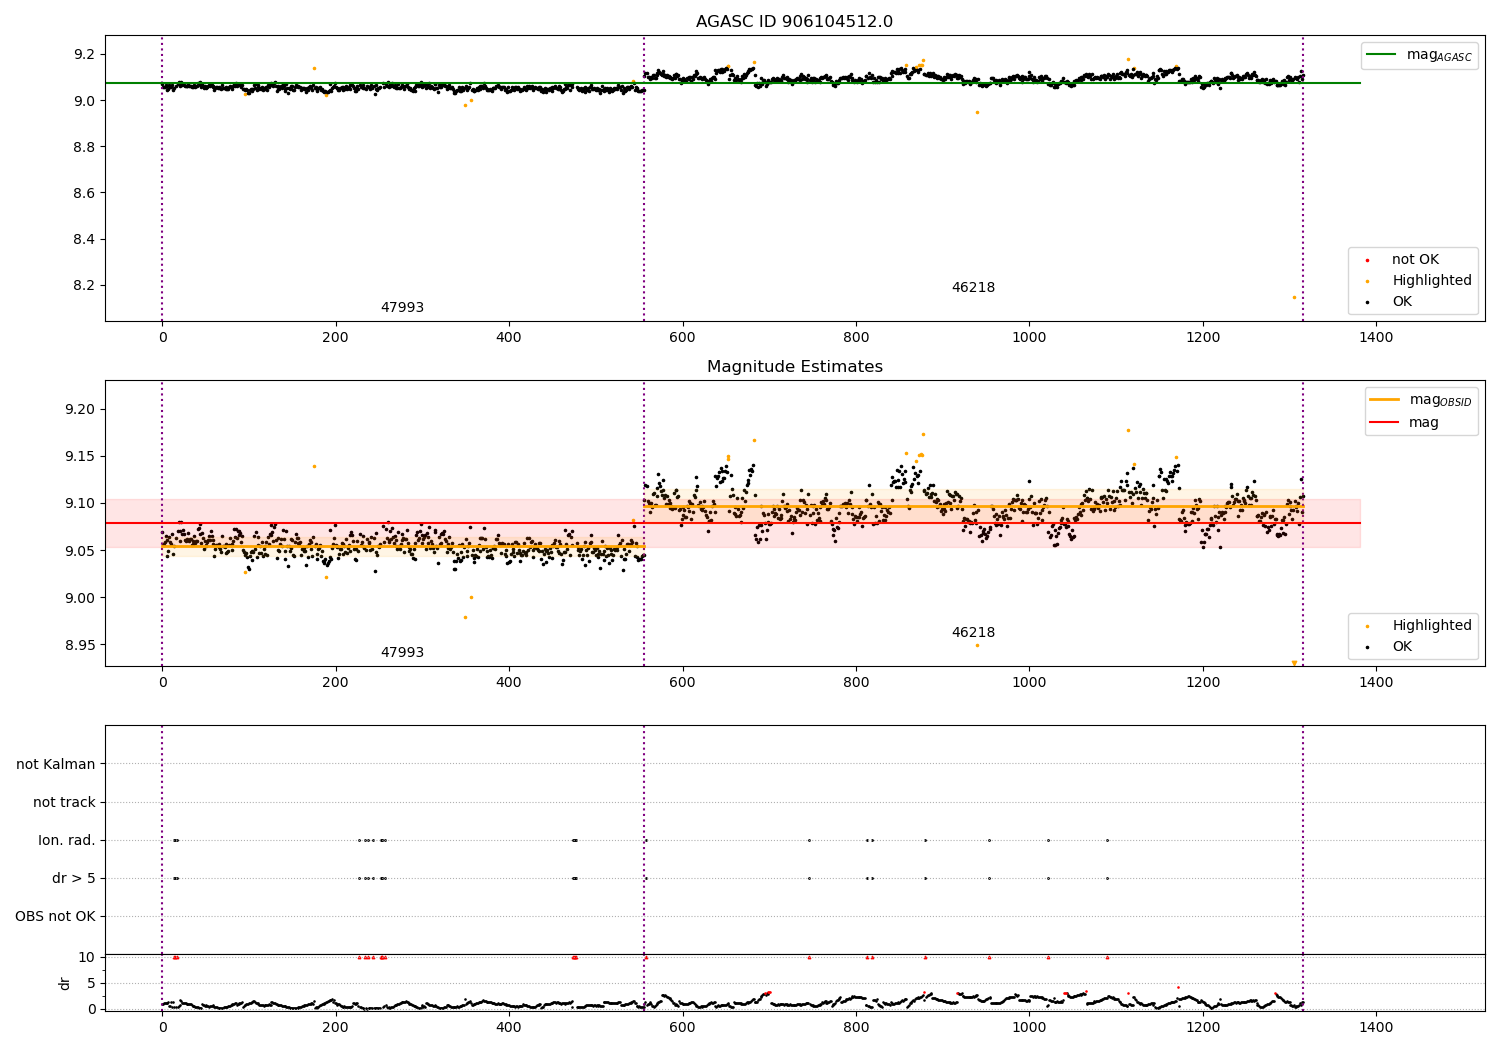
Task: Click the orange mag OBSID legend line
Action: click(x=1384, y=400)
